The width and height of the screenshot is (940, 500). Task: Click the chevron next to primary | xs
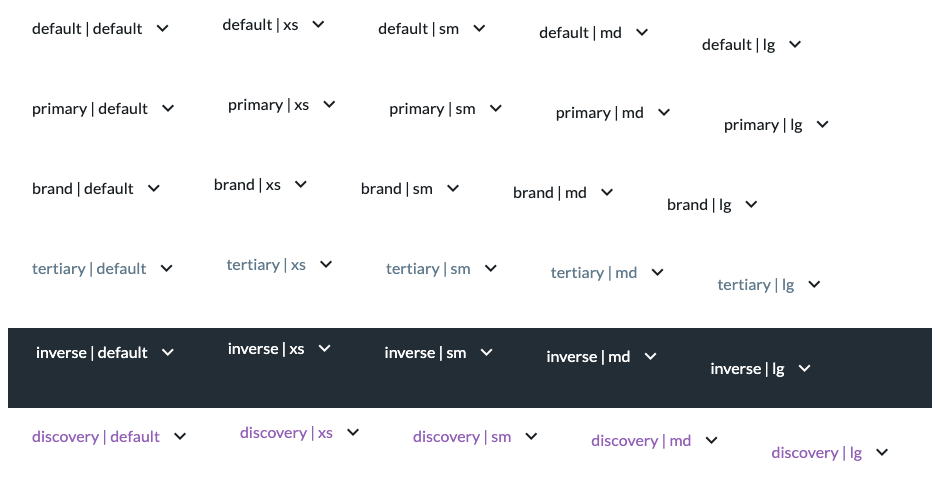[x=329, y=104]
